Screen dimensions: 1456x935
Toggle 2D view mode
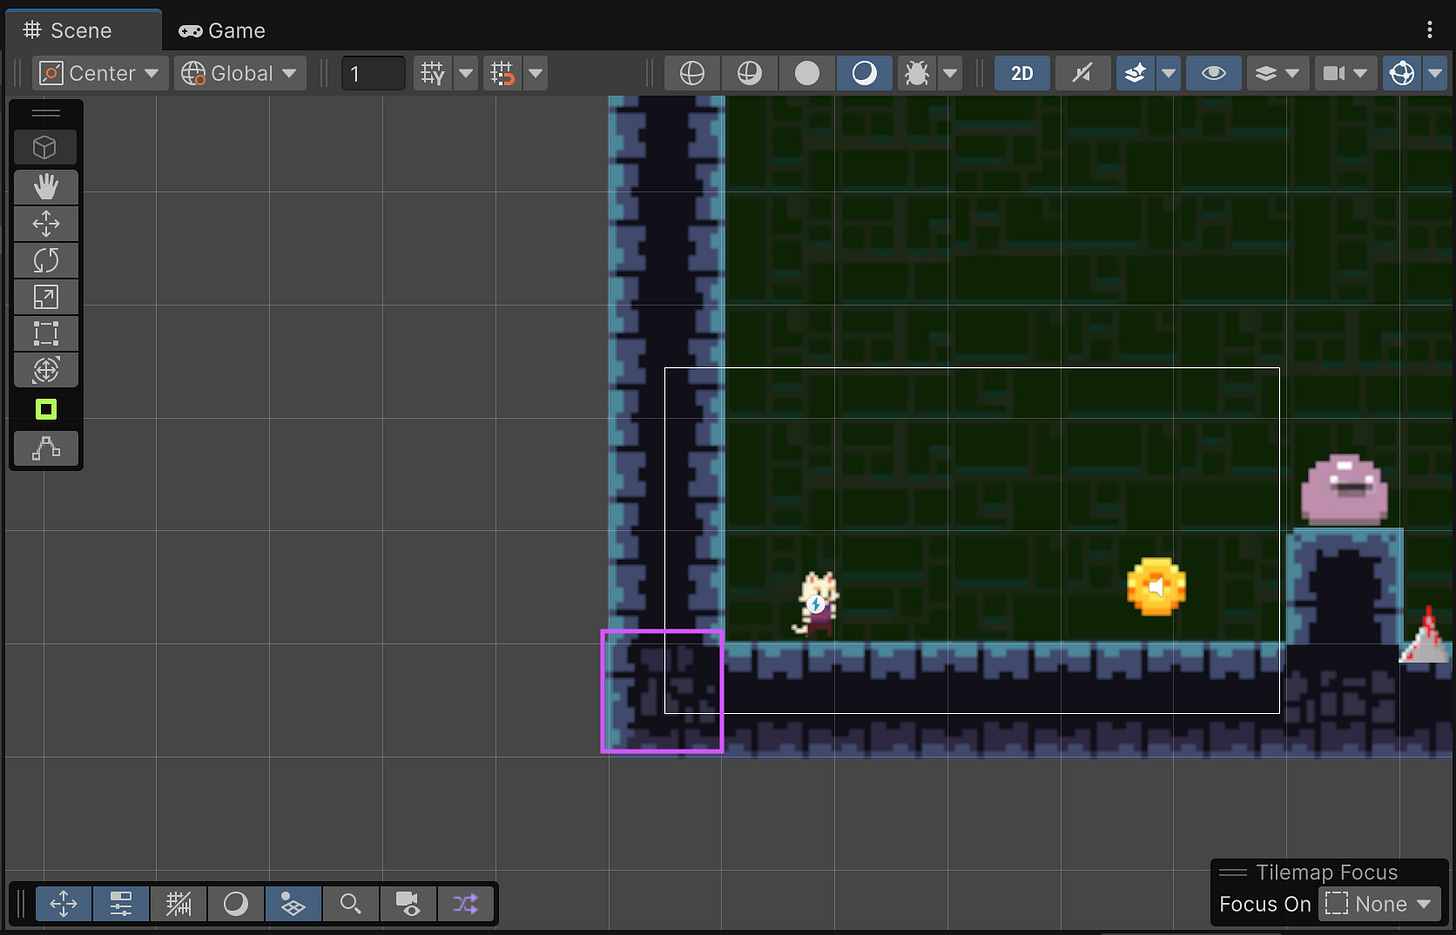[1021, 72]
